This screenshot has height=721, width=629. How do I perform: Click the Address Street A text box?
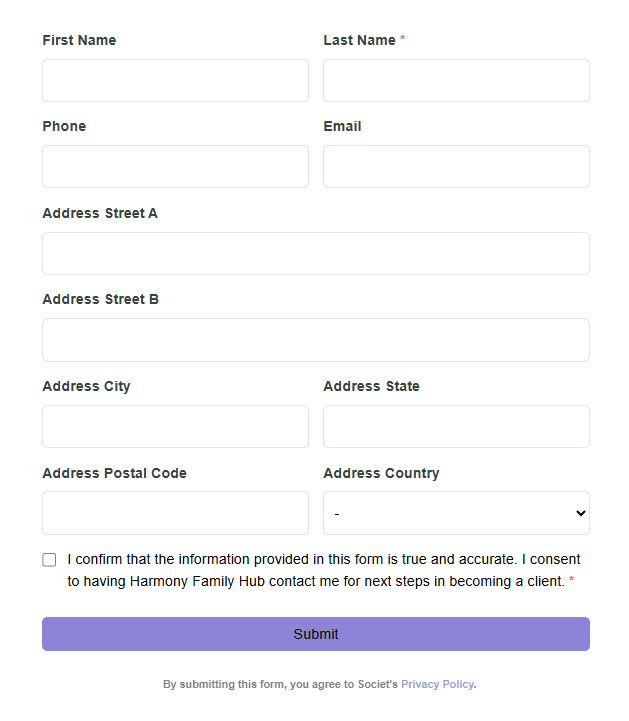(x=315, y=253)
